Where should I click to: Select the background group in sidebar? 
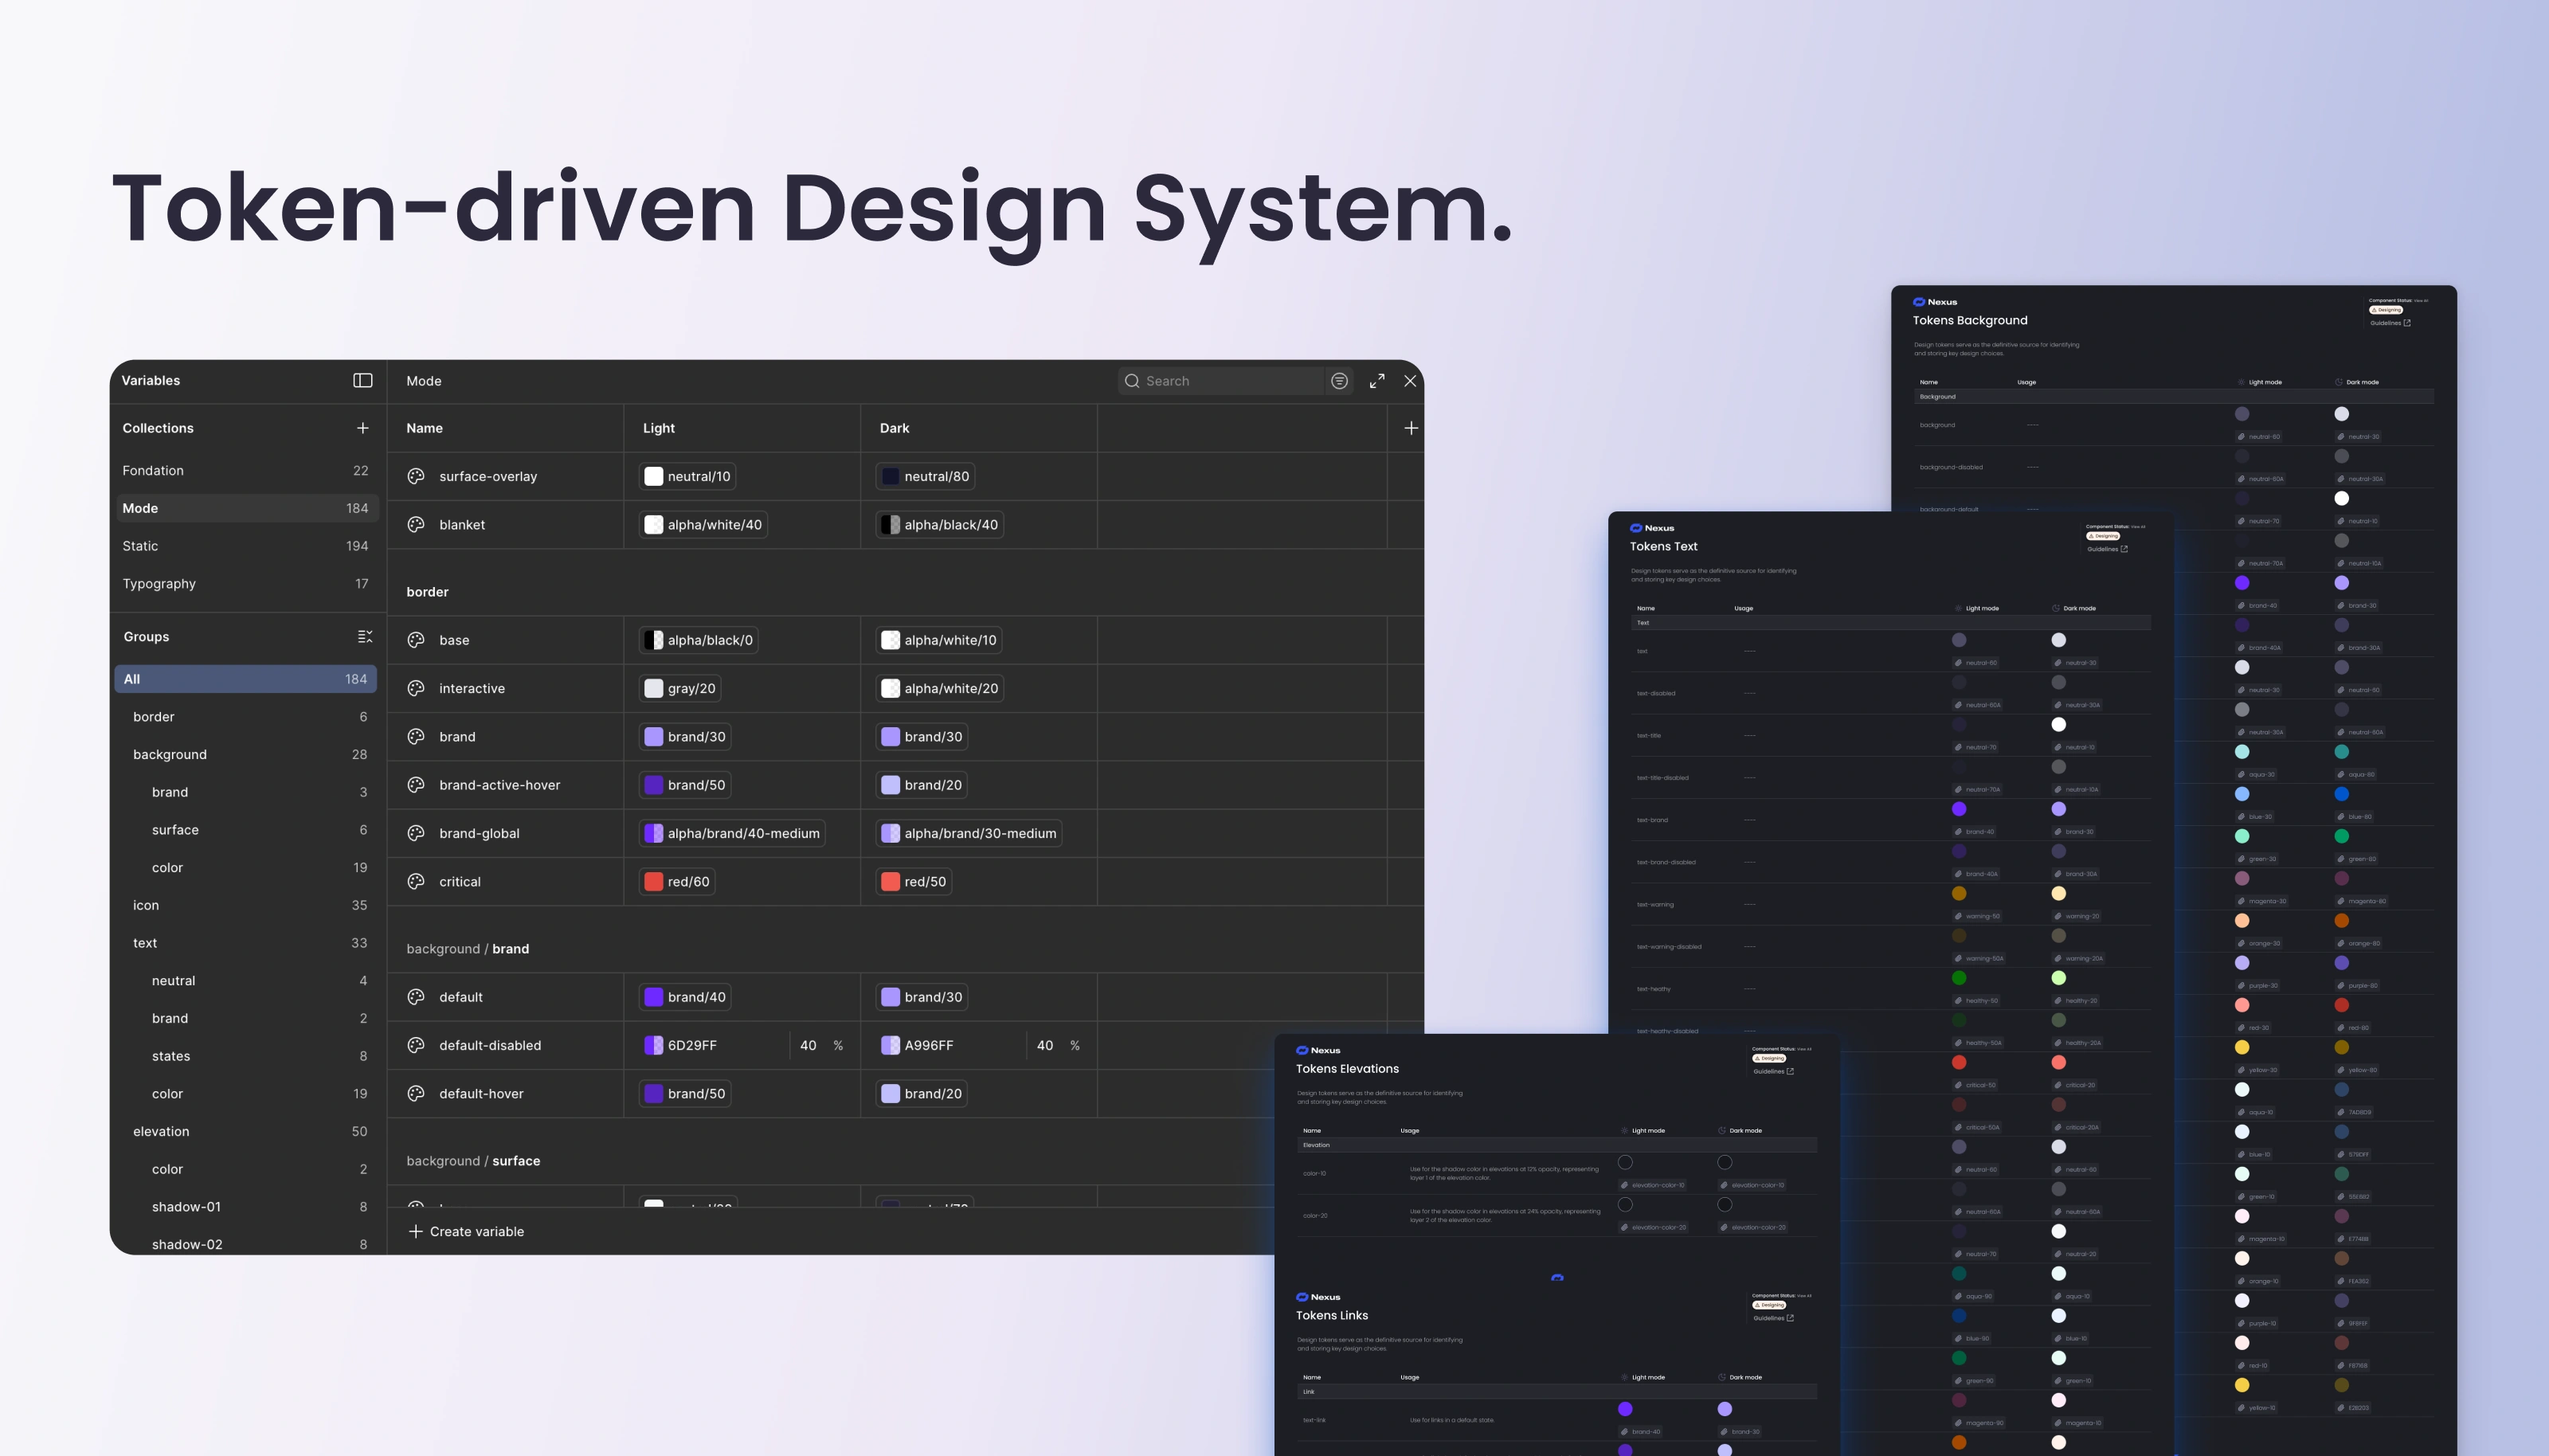point(170,754)
